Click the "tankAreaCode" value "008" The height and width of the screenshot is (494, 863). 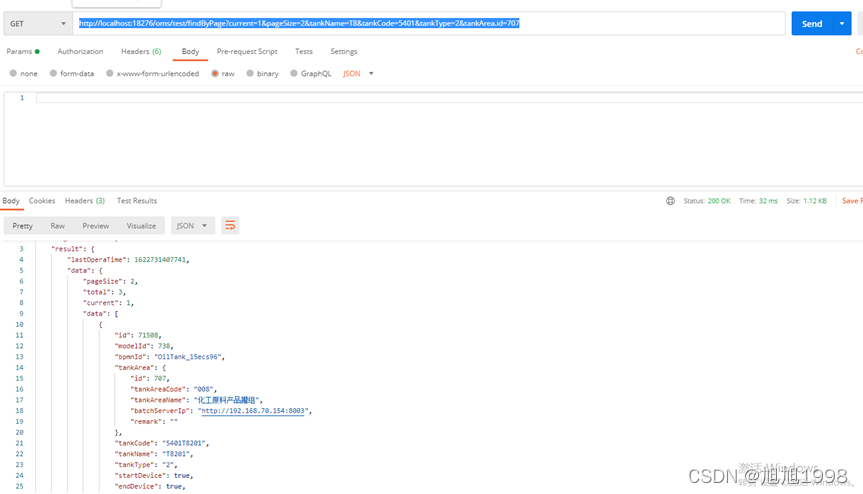[204, 389]
